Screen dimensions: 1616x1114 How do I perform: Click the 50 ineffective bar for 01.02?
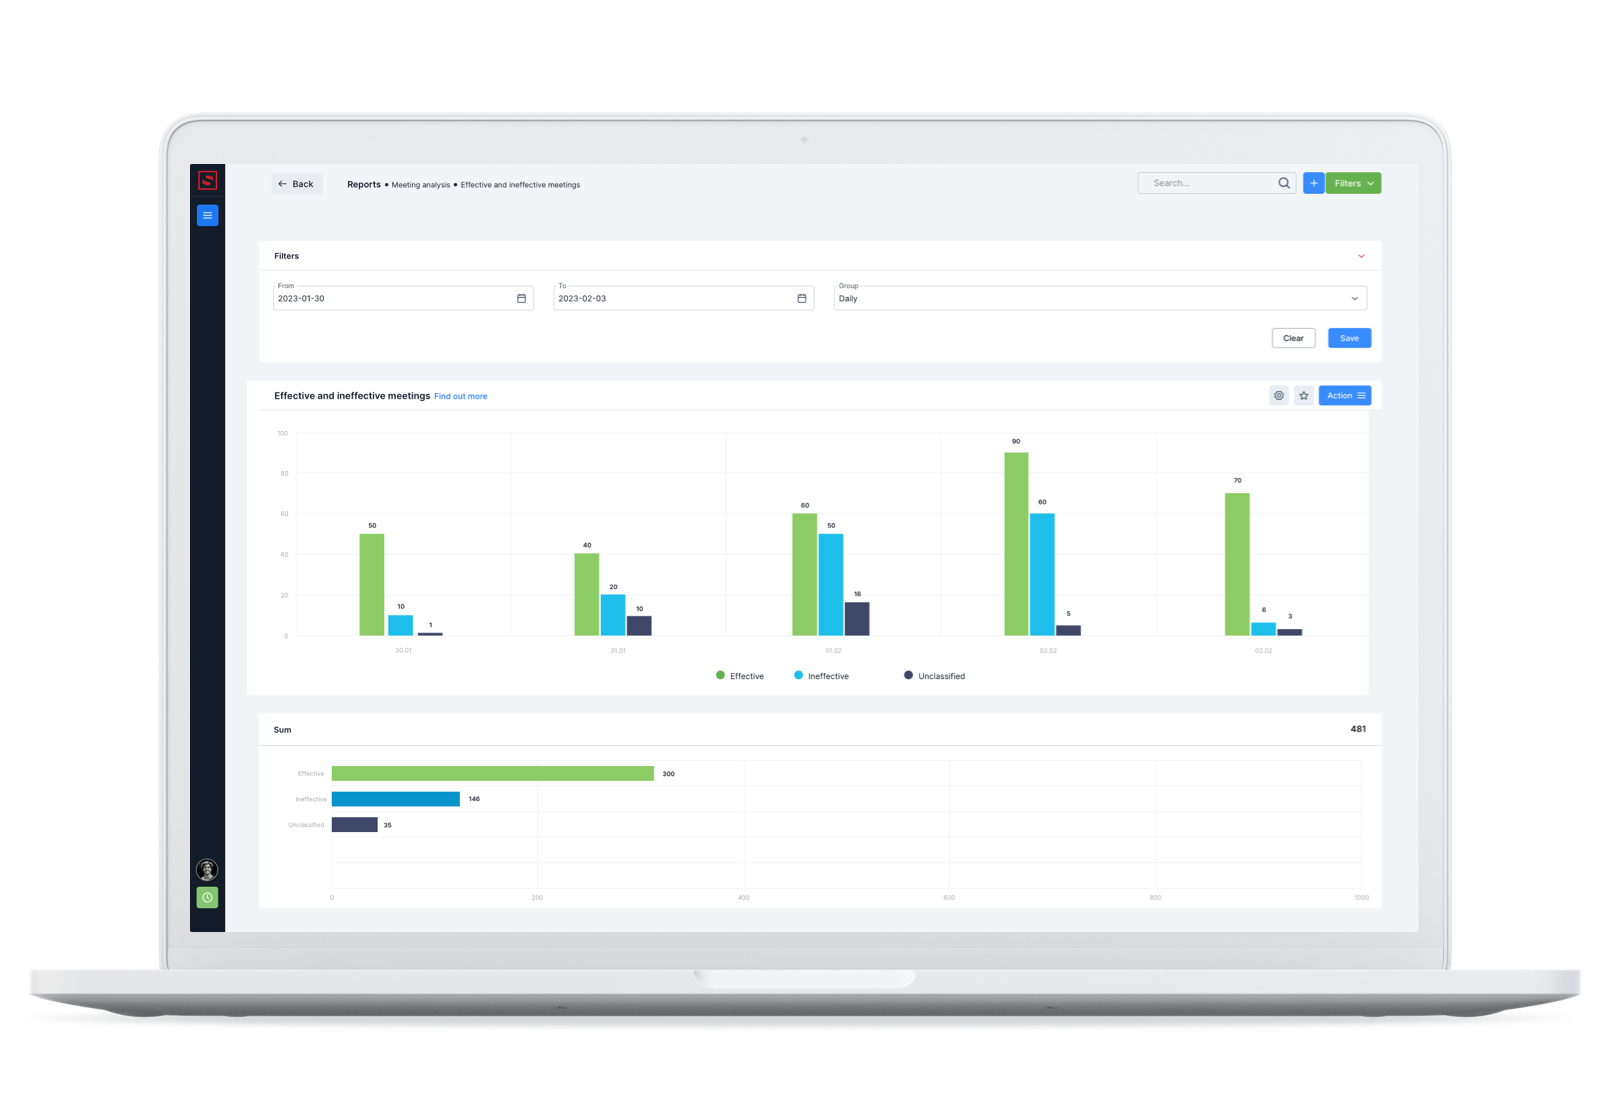click(831, 585)
